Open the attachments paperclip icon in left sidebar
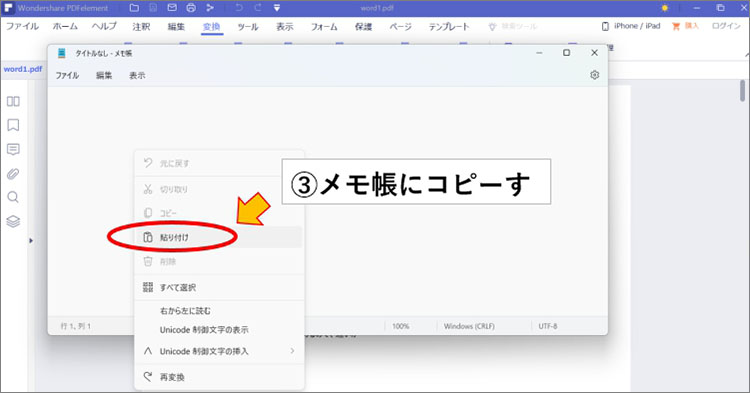This screenshot has width=750, height=393. point(13,174)
